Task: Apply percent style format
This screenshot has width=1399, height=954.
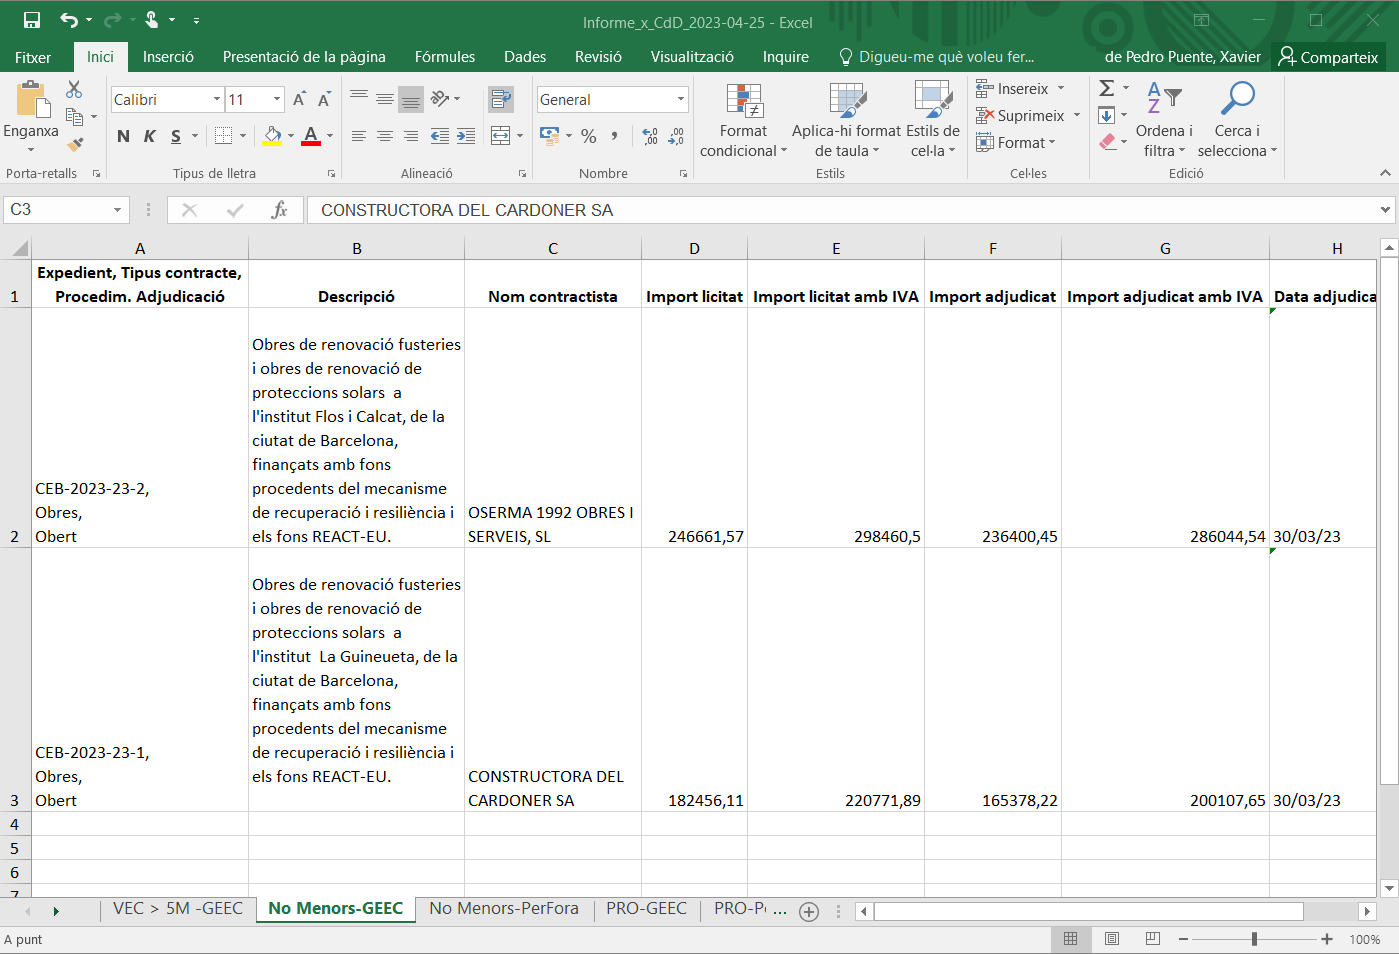Action: tap(589, 135)
